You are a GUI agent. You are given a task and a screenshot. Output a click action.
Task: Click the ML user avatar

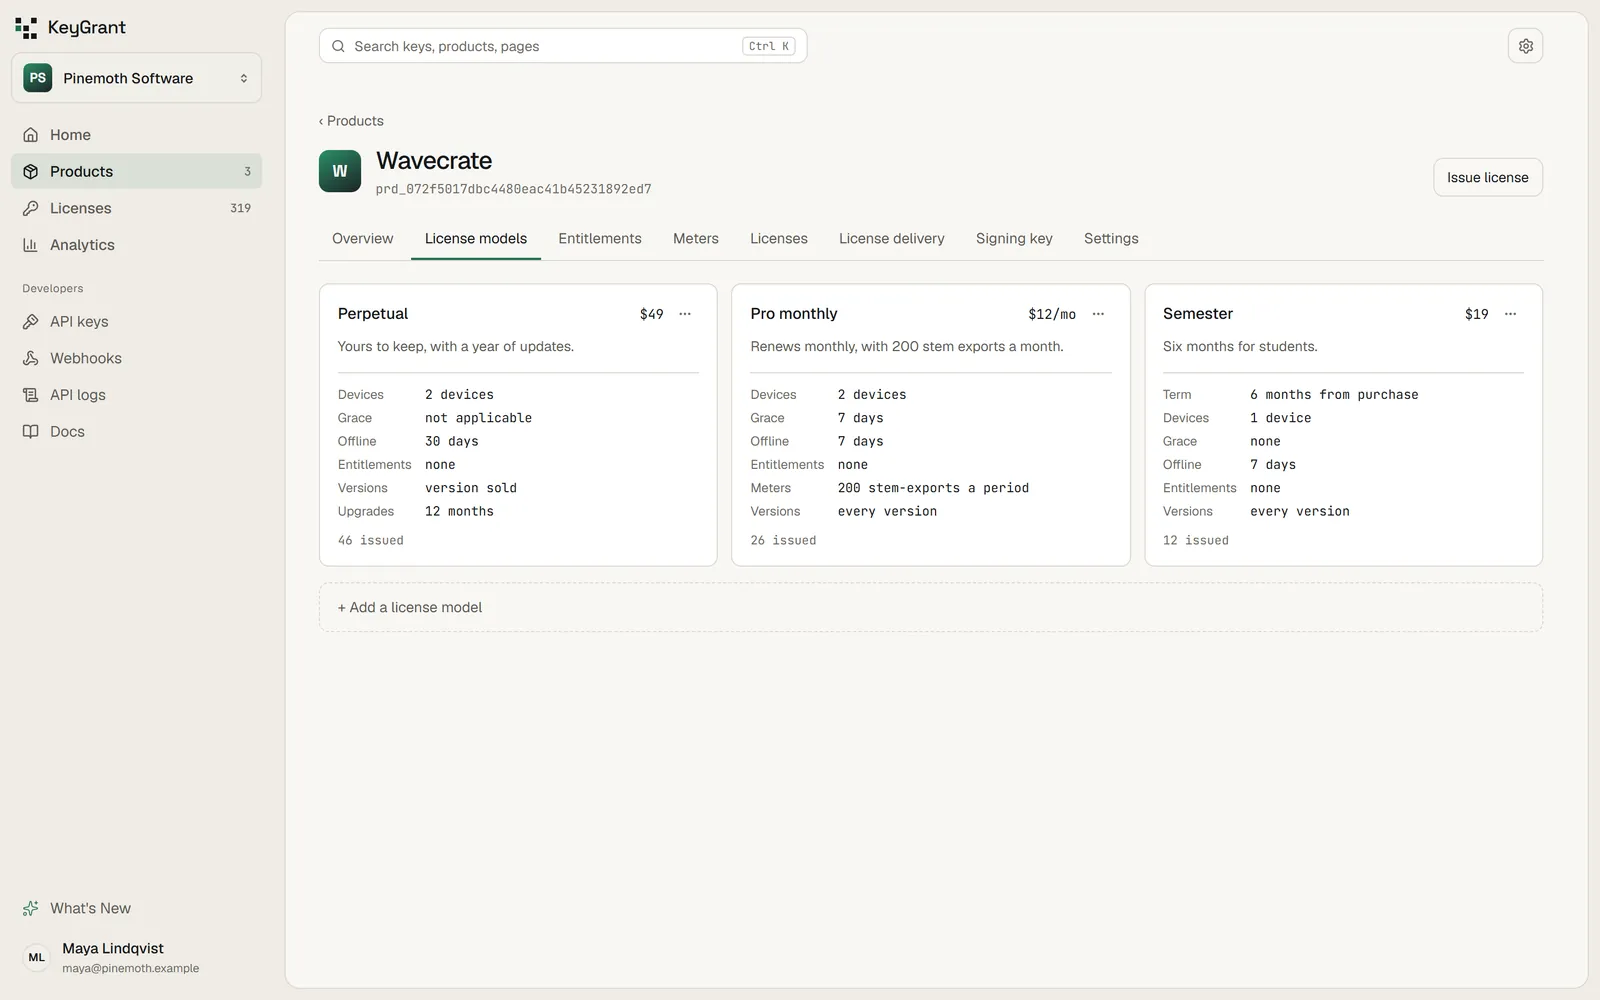[36, 957]
